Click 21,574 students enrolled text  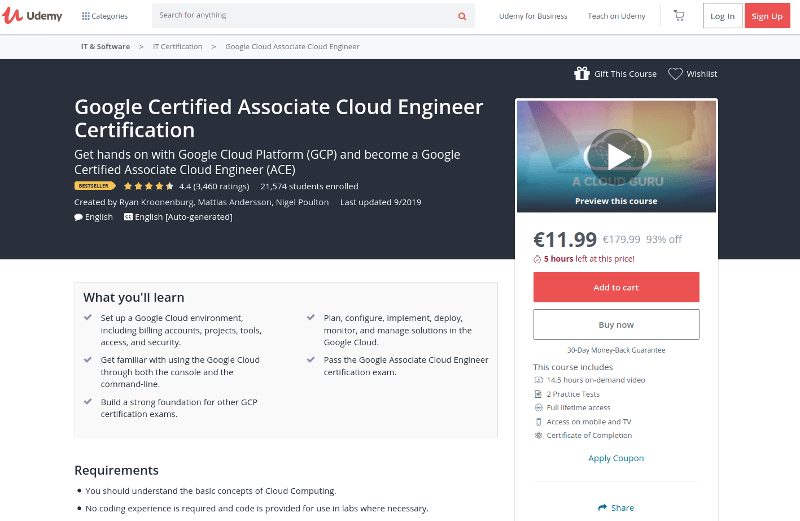pyautogui.click(x=309, y=186)
